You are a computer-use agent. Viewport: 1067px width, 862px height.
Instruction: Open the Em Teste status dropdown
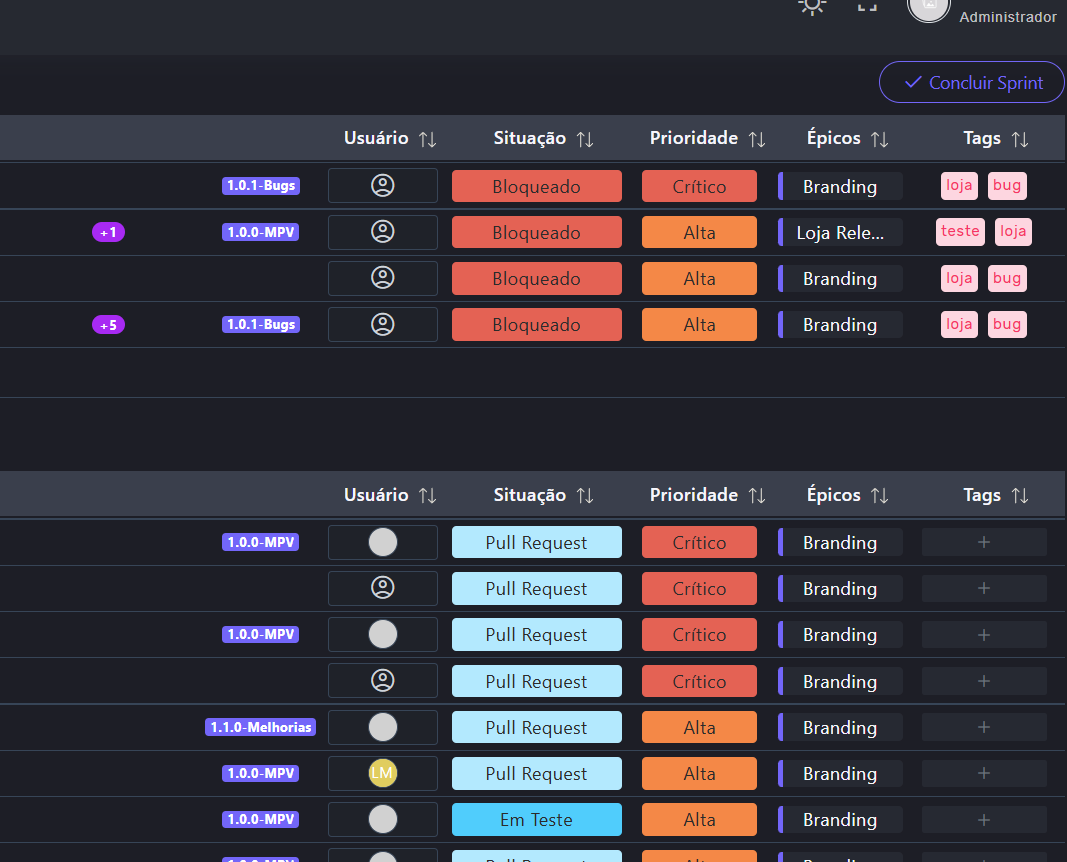pos(536,819)
